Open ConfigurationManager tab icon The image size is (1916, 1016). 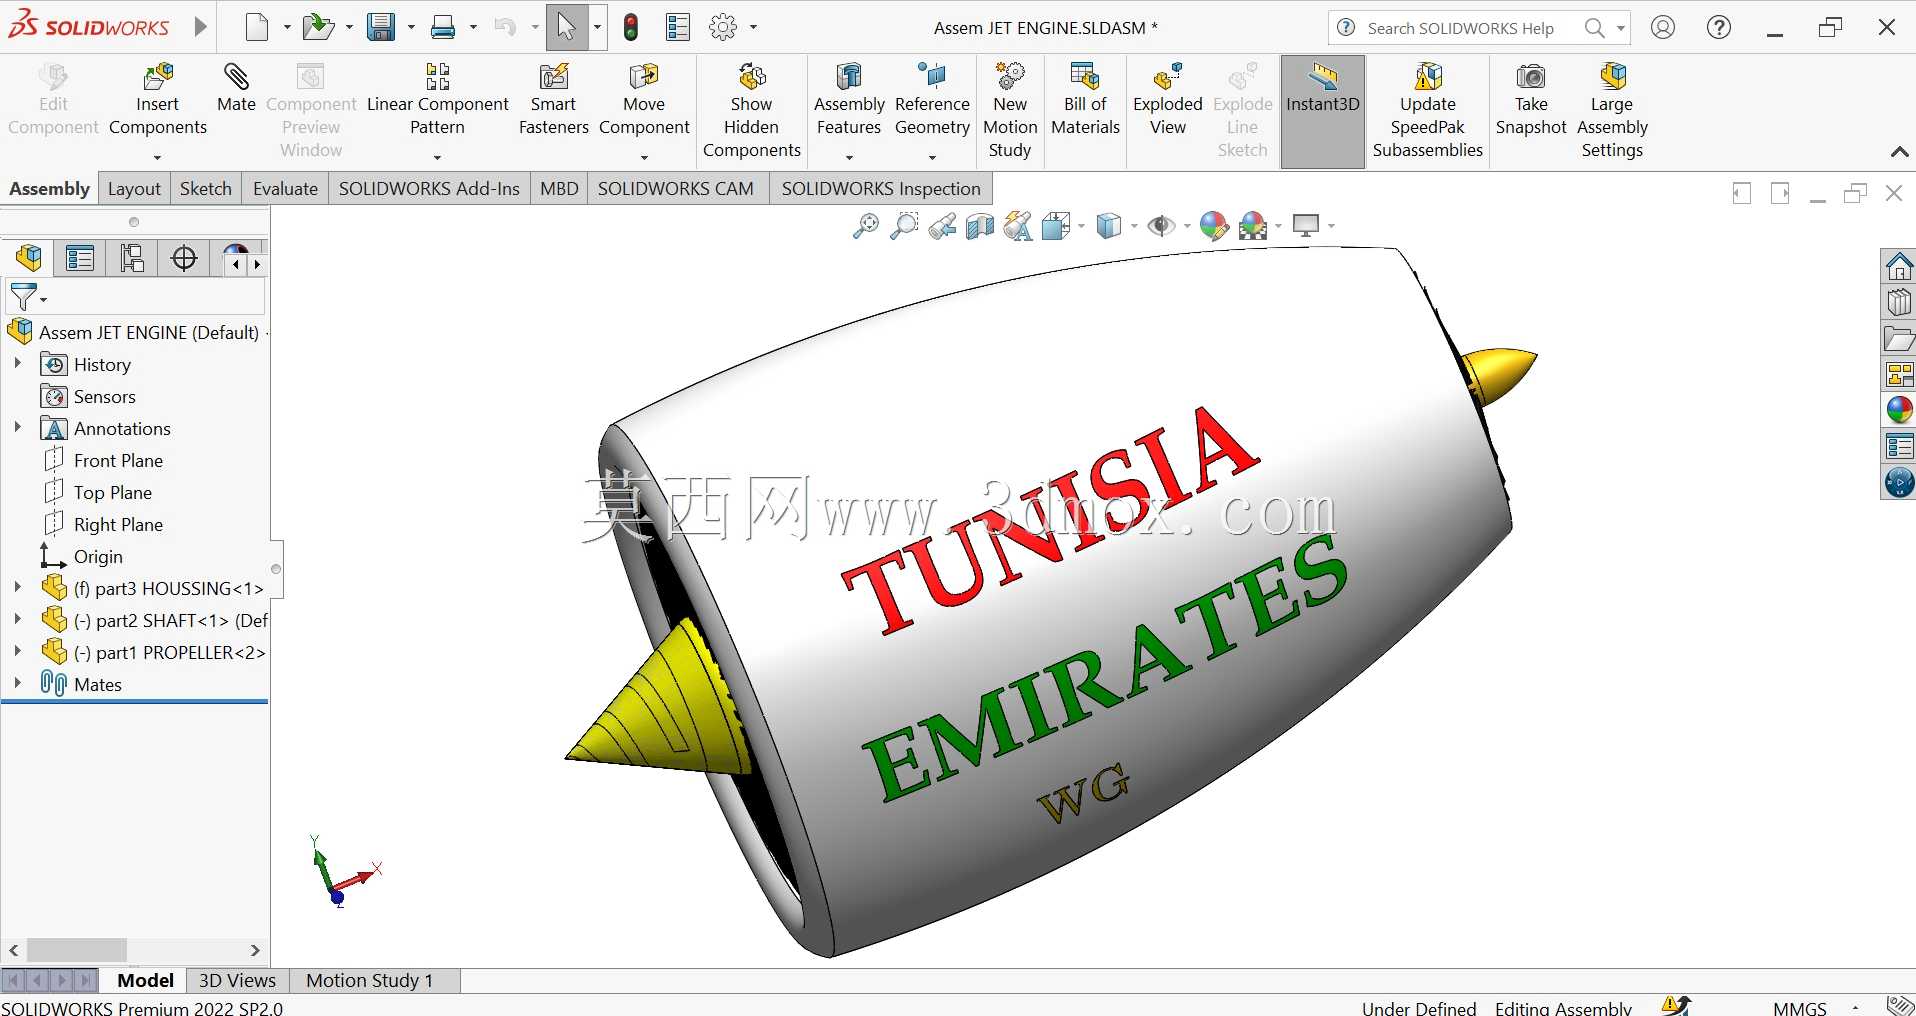(132, 258)
